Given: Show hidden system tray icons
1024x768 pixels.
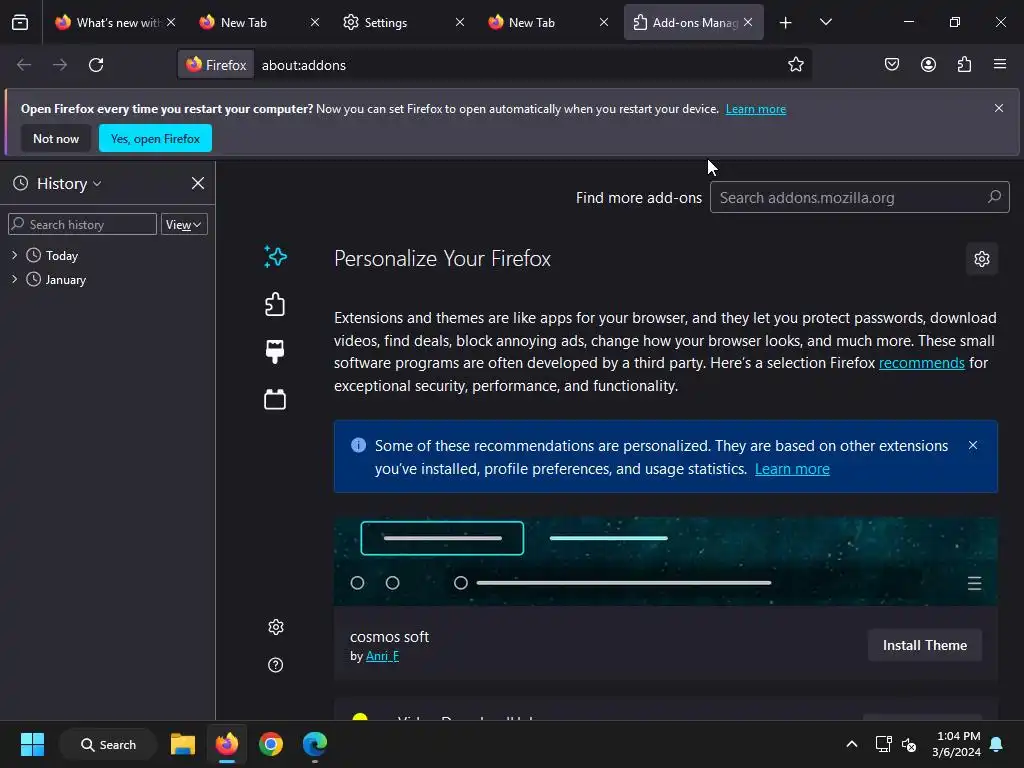Looking at the screenshot, I should pyautogui.click(x=852, y=744).
